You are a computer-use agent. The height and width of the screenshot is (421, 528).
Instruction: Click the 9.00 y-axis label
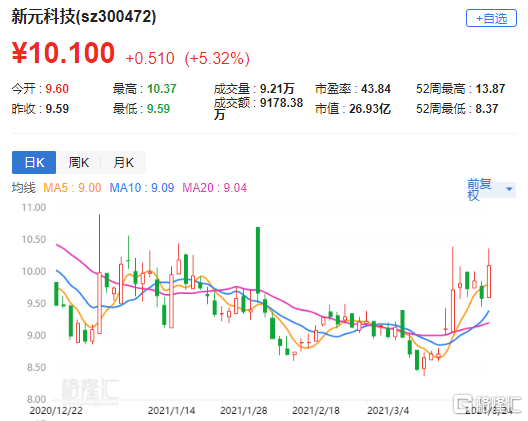[x=36, y=335]
